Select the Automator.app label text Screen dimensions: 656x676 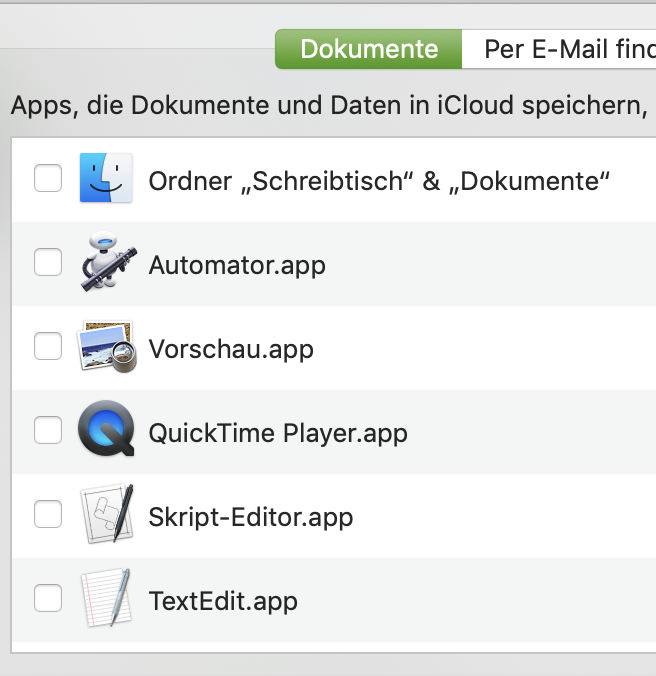pos(237,266)
